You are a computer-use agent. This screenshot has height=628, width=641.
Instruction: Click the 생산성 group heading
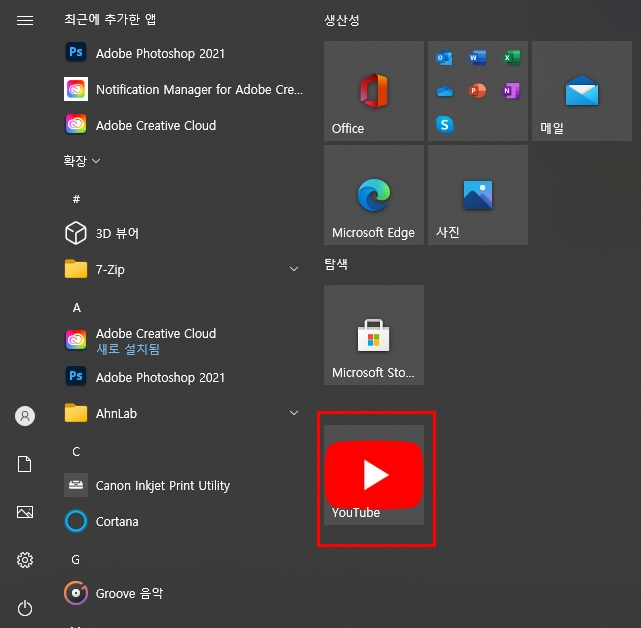point(342,20)
